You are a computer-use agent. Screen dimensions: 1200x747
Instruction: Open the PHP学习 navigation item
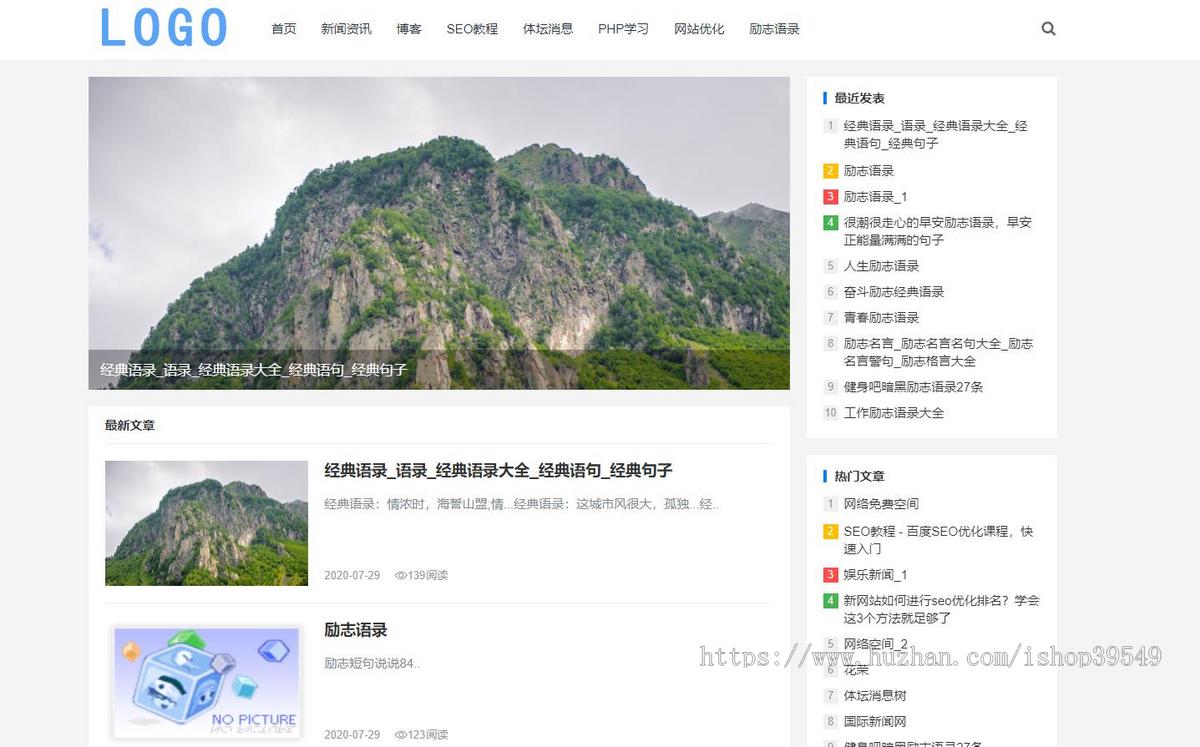[623, 29]
